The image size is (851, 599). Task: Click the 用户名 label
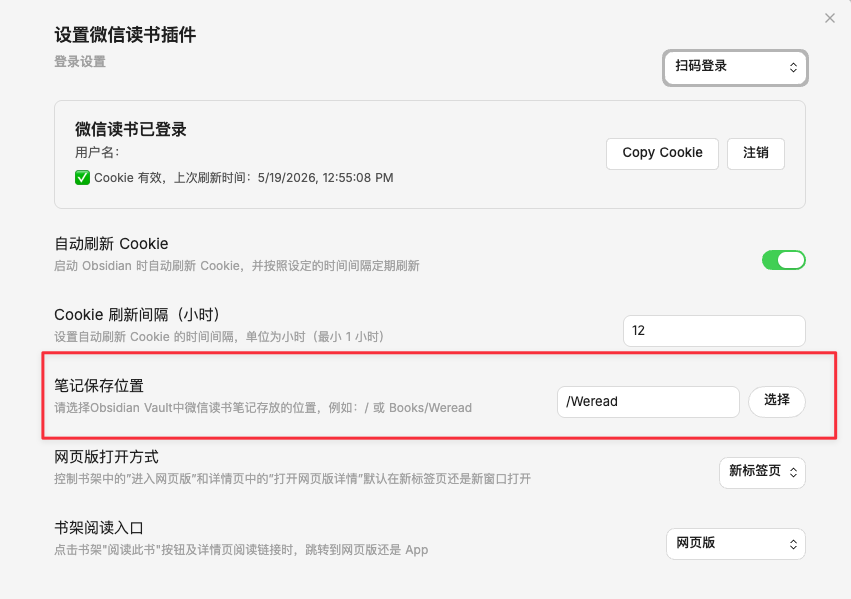point(97,152)
